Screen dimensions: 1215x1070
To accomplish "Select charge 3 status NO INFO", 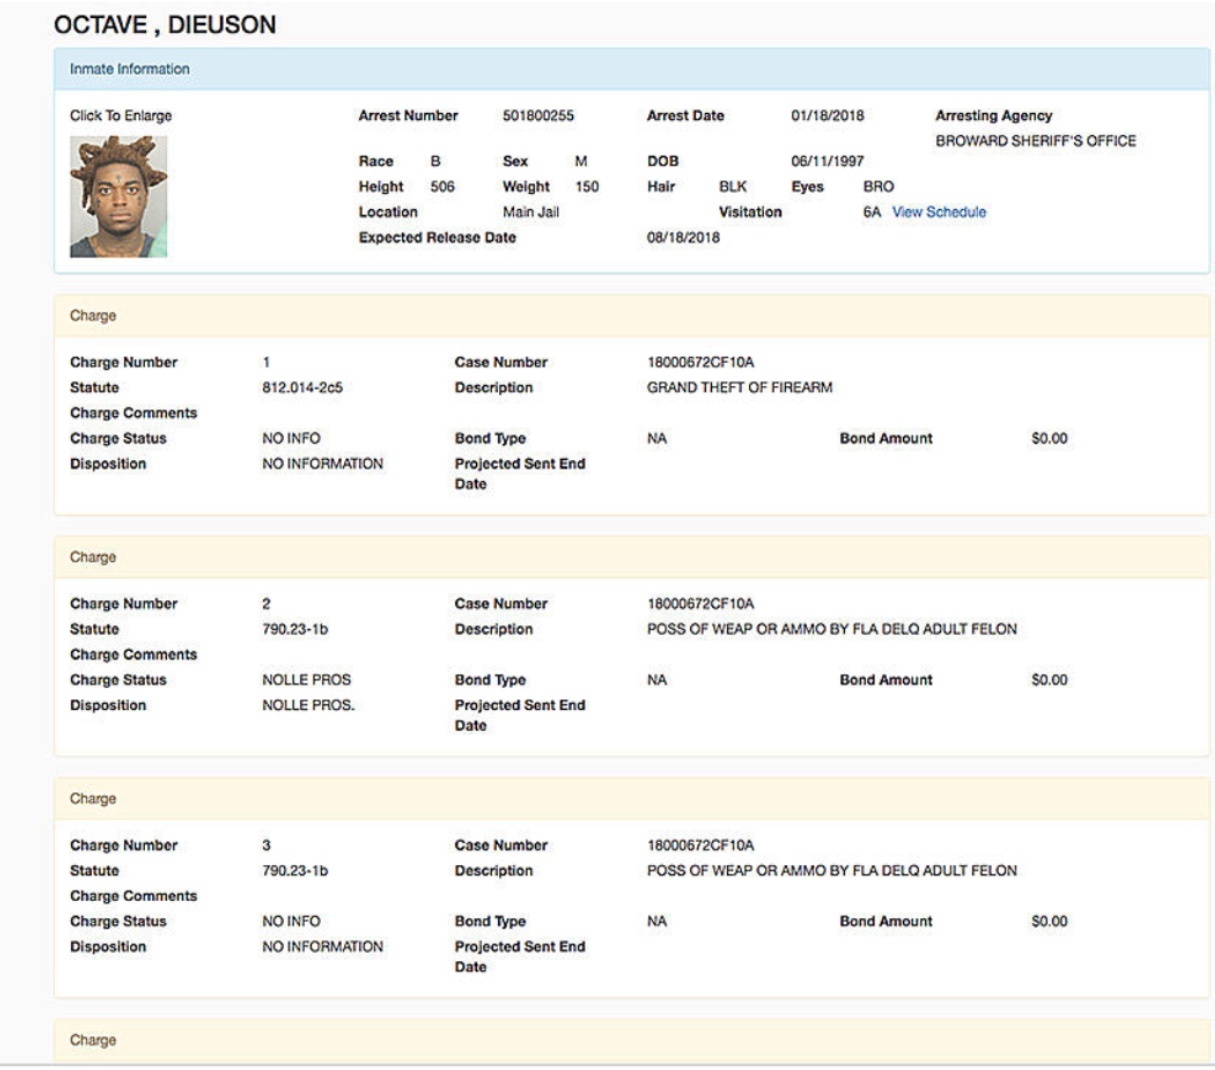I will tap(291, 921).
